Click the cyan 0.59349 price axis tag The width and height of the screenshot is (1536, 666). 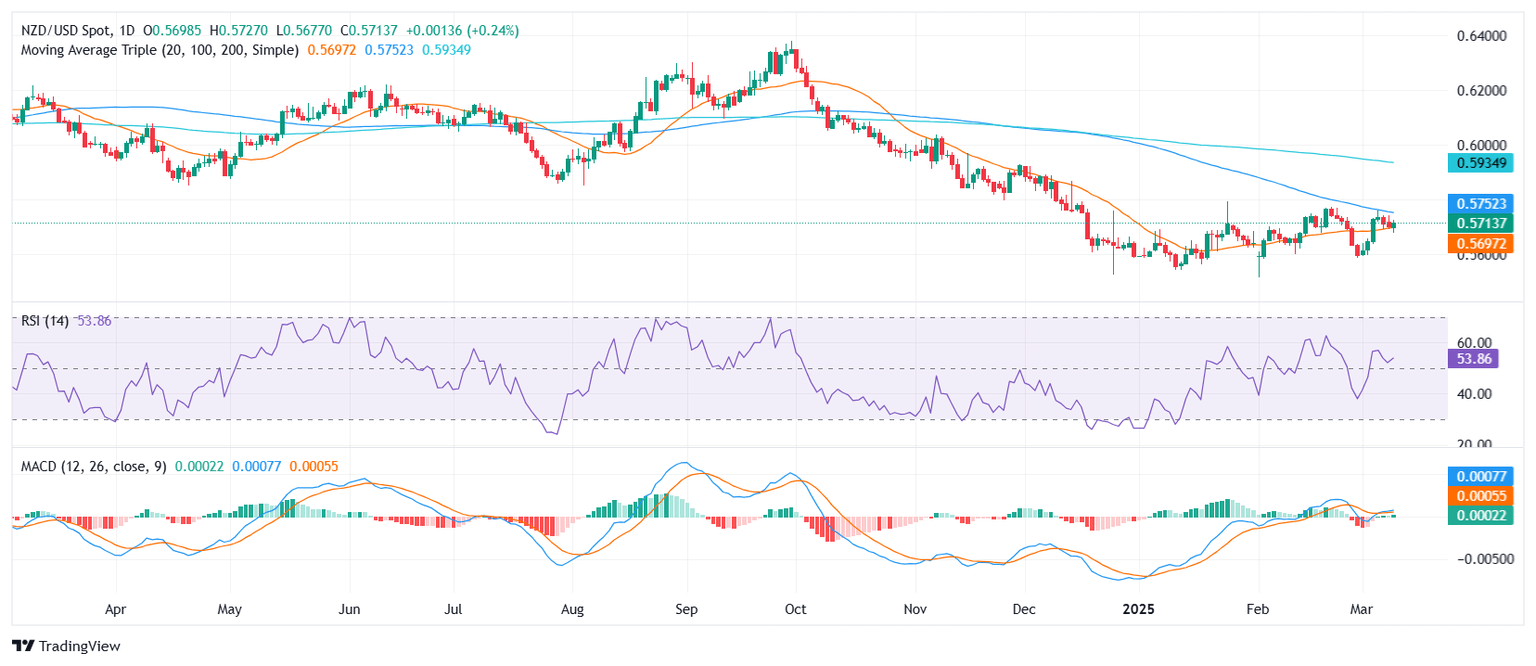(x=1487, y=161)
